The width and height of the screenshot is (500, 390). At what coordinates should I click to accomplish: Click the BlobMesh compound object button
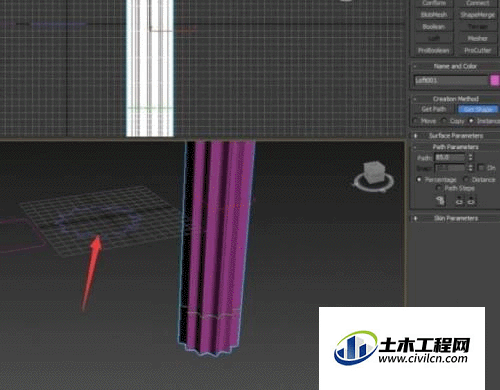(x=433, y=15)
